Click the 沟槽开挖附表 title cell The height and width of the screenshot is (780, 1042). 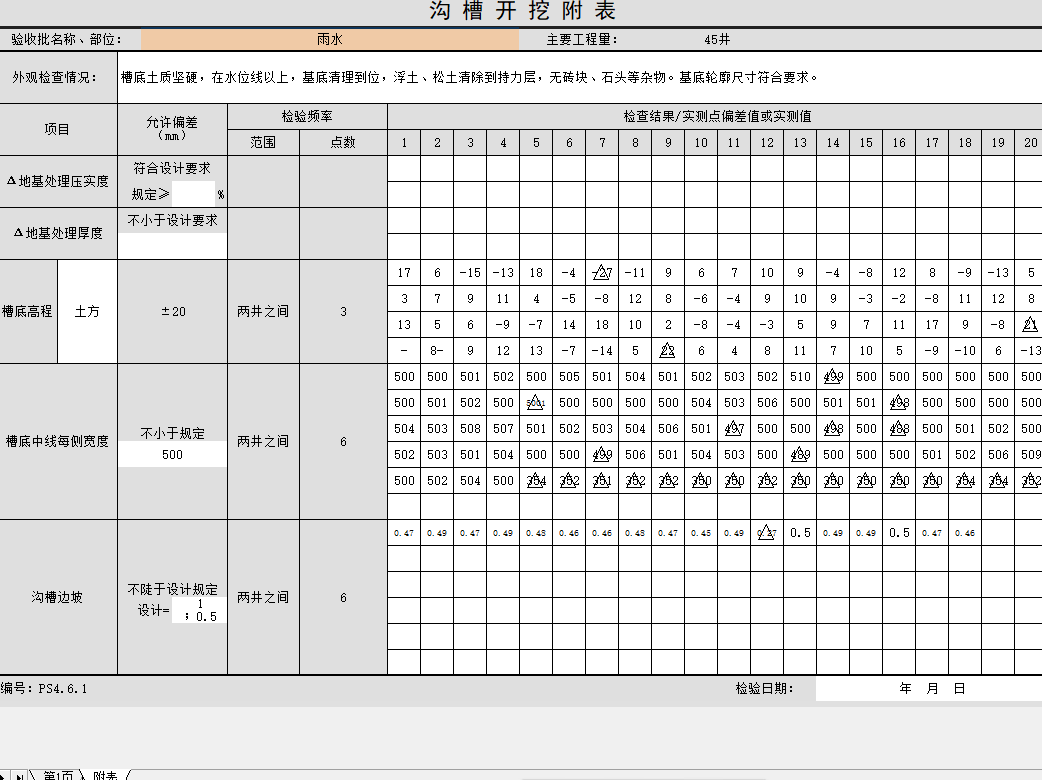(521, 11)
